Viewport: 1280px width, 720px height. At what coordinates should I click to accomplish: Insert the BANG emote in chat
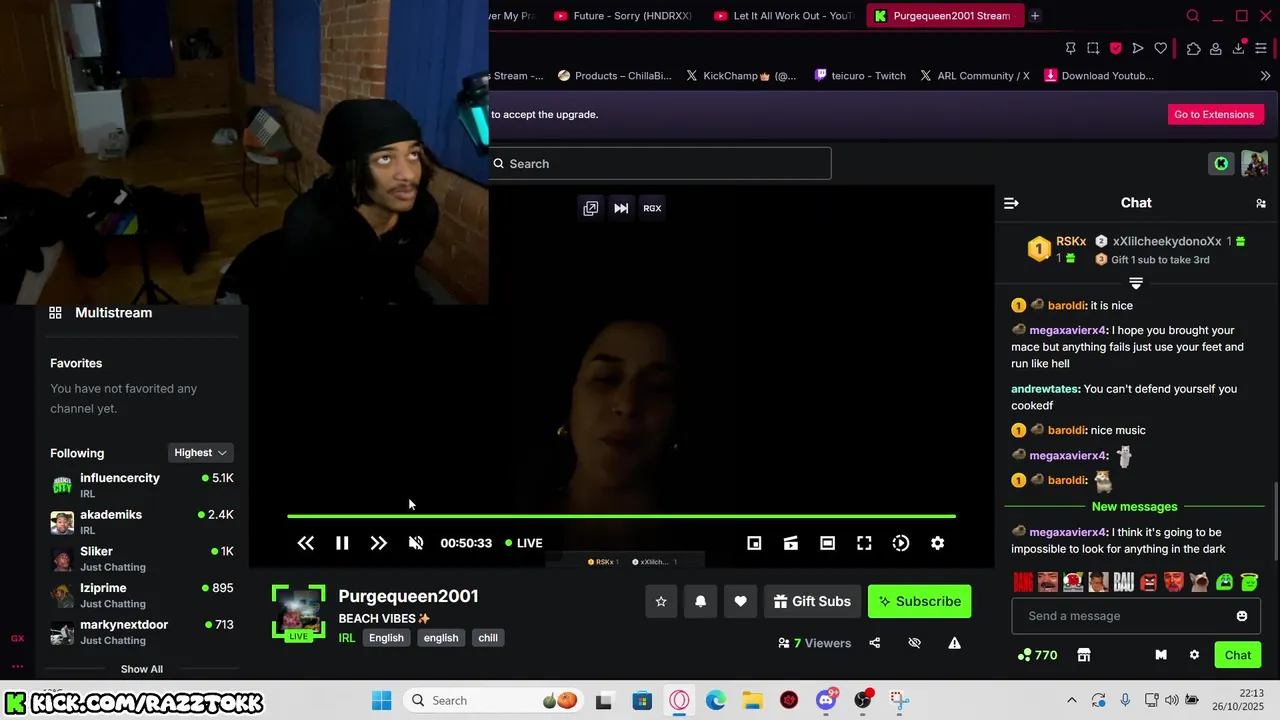1023,582
